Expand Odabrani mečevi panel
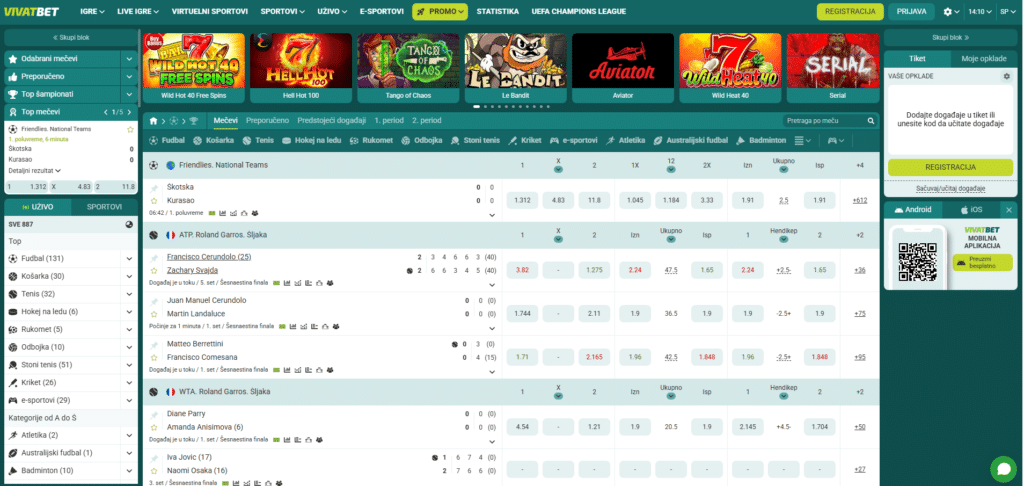 click(x=129, y=59)
